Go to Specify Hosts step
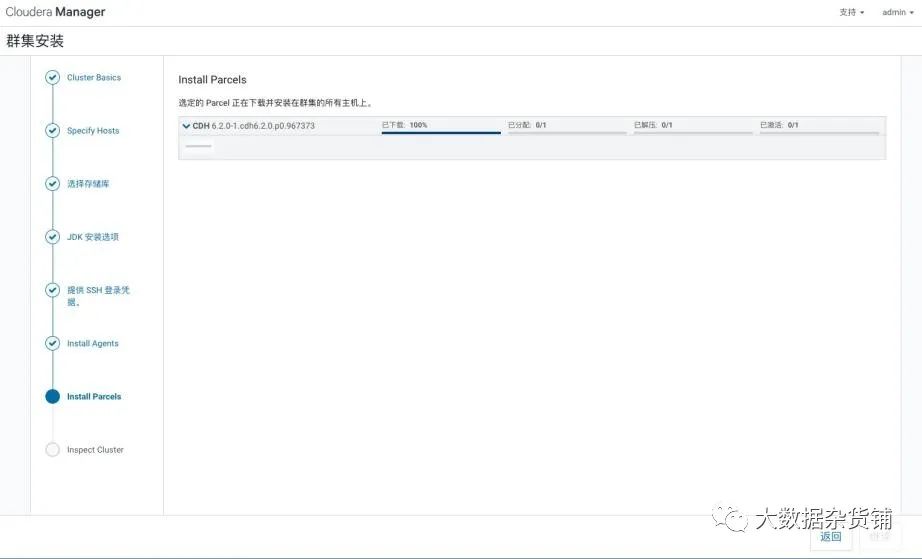 (93, 130)
